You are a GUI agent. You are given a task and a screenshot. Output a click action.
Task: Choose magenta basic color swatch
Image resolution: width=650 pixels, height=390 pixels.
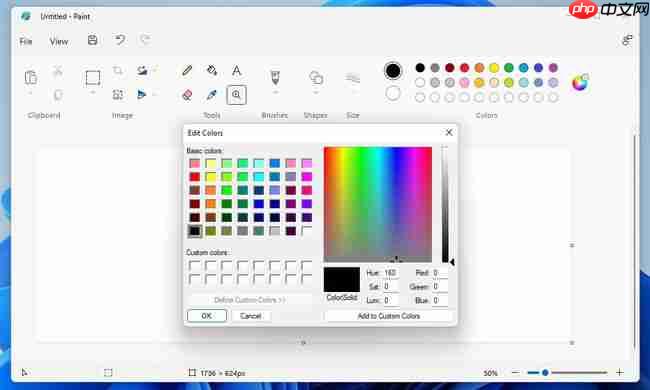(307, 177)
